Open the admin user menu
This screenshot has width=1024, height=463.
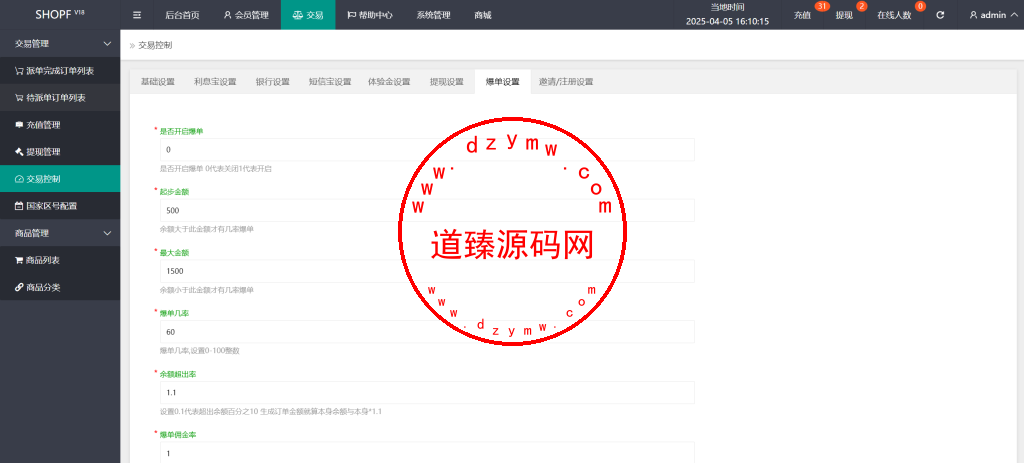click(x=991, y=15)
